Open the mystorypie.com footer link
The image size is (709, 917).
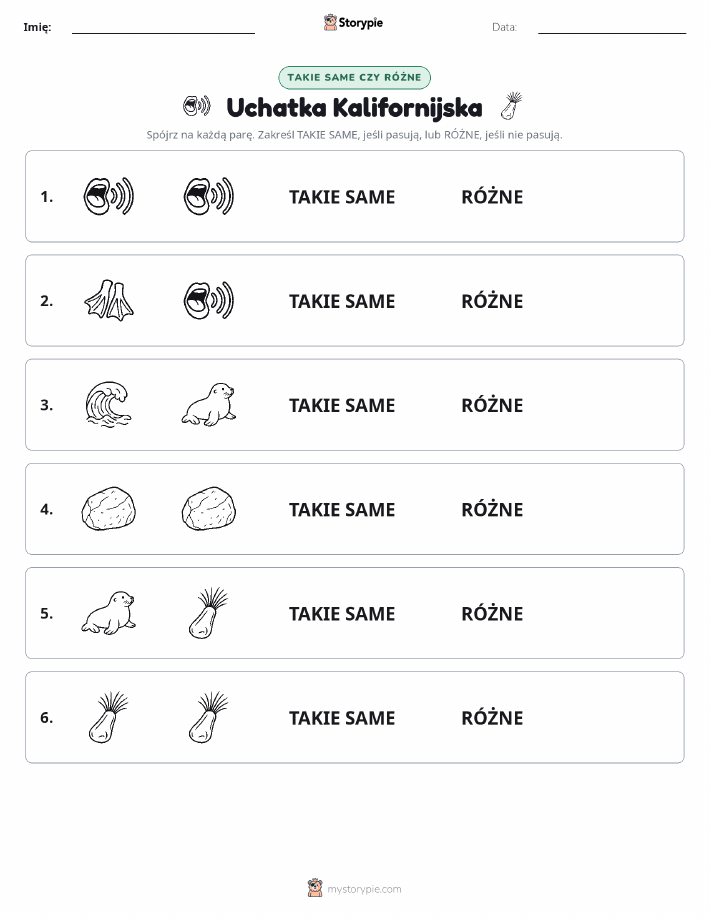pyautogui.click(x=364, y=889)
